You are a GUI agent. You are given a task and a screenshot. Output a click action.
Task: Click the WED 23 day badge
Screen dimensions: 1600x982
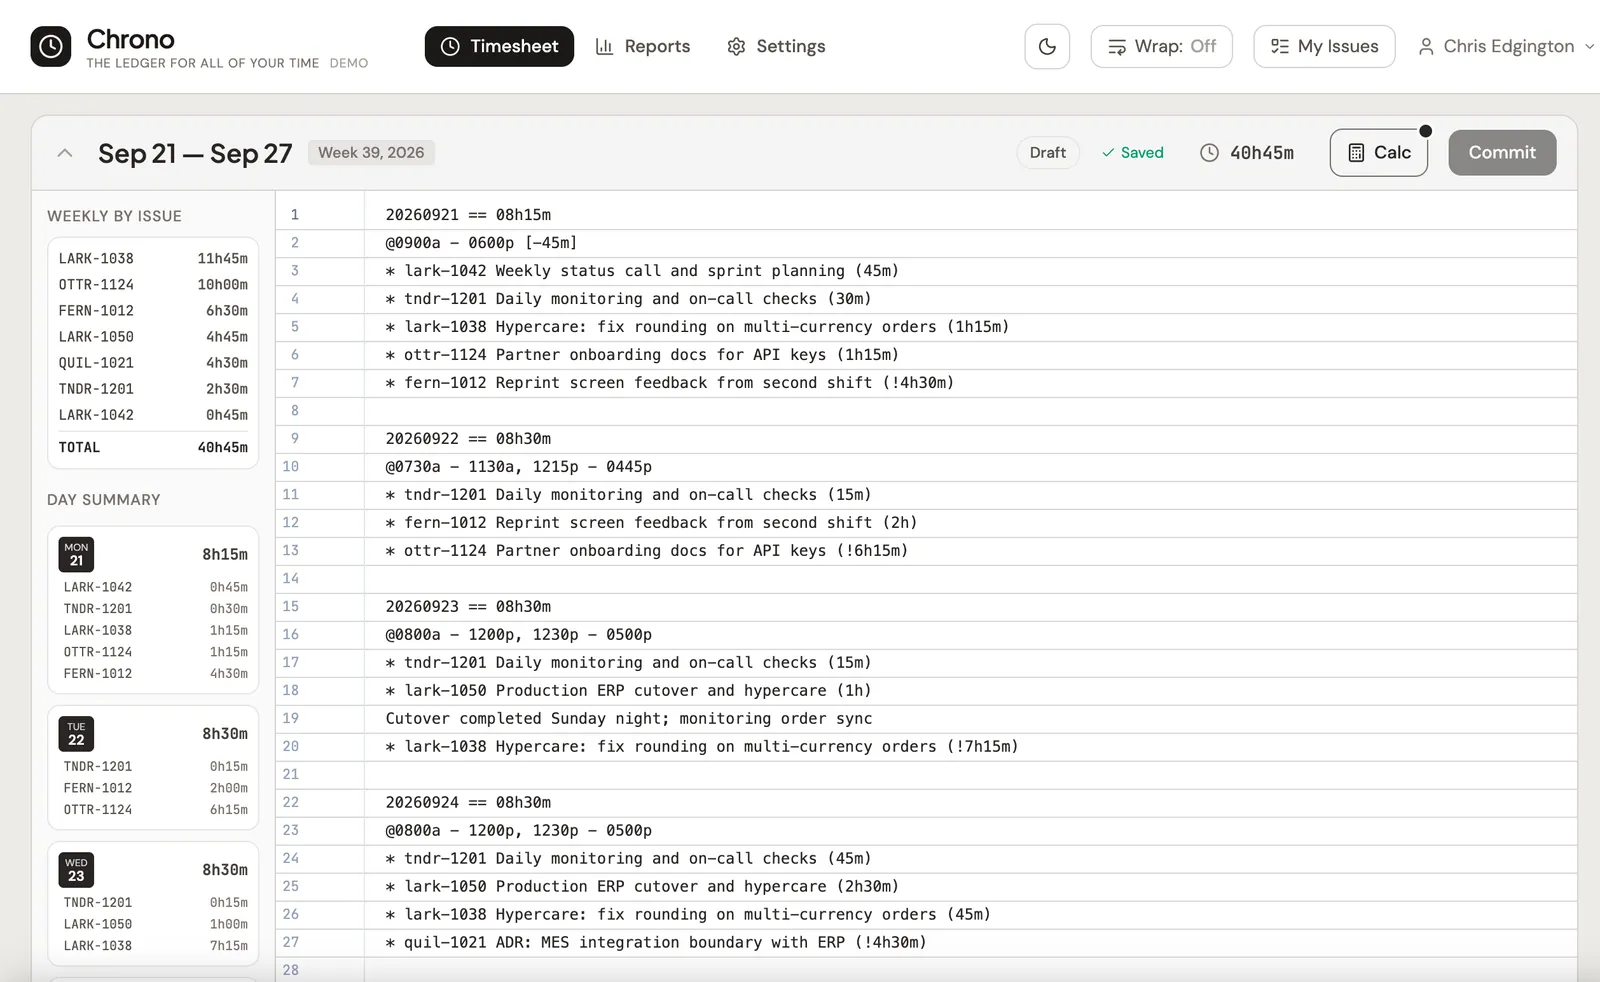(76, 869)
